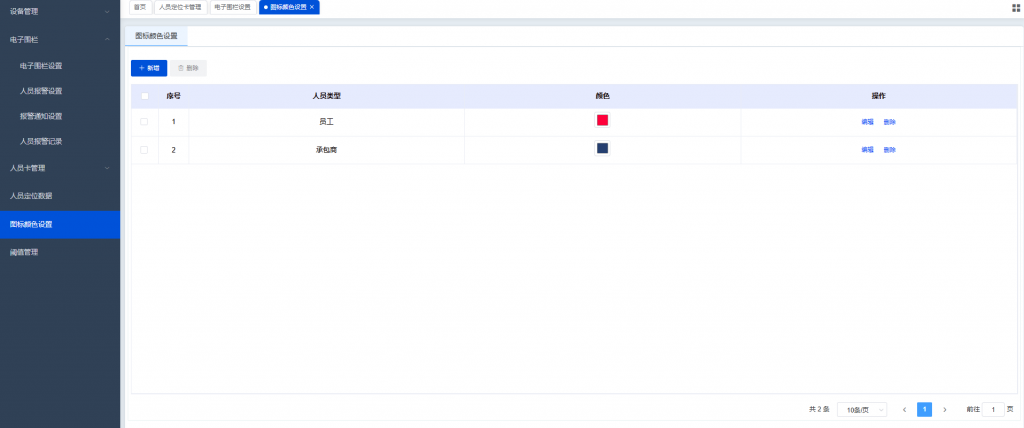Collapse the 电子围栏 sidebar menu

(60, 40)
